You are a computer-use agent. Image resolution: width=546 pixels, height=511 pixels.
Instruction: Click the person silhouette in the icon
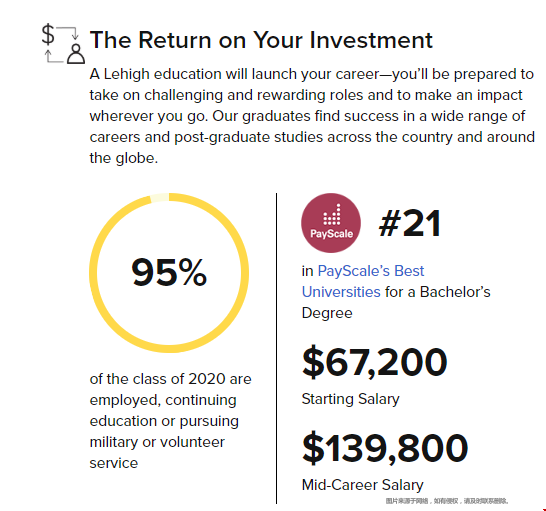76,54
